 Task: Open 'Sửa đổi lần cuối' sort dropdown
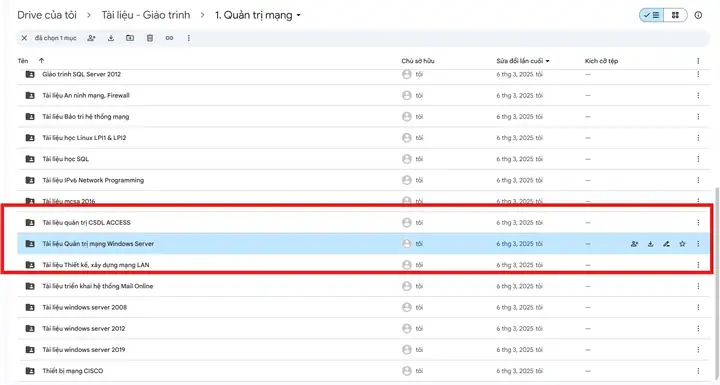[x=523, y=61]
